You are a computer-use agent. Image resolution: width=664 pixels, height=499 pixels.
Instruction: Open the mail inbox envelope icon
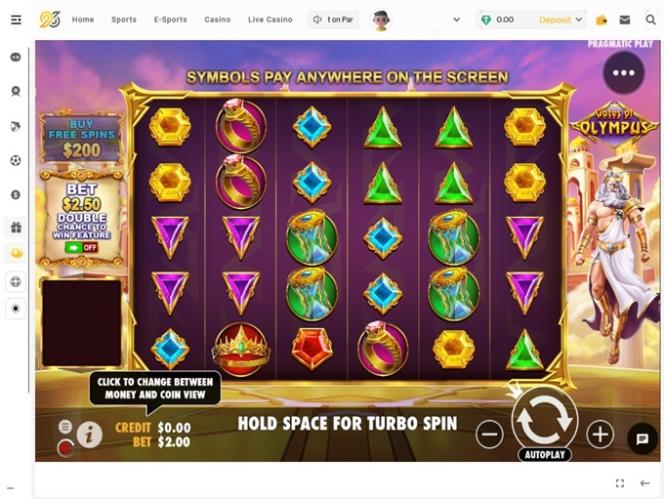[625, 19]
